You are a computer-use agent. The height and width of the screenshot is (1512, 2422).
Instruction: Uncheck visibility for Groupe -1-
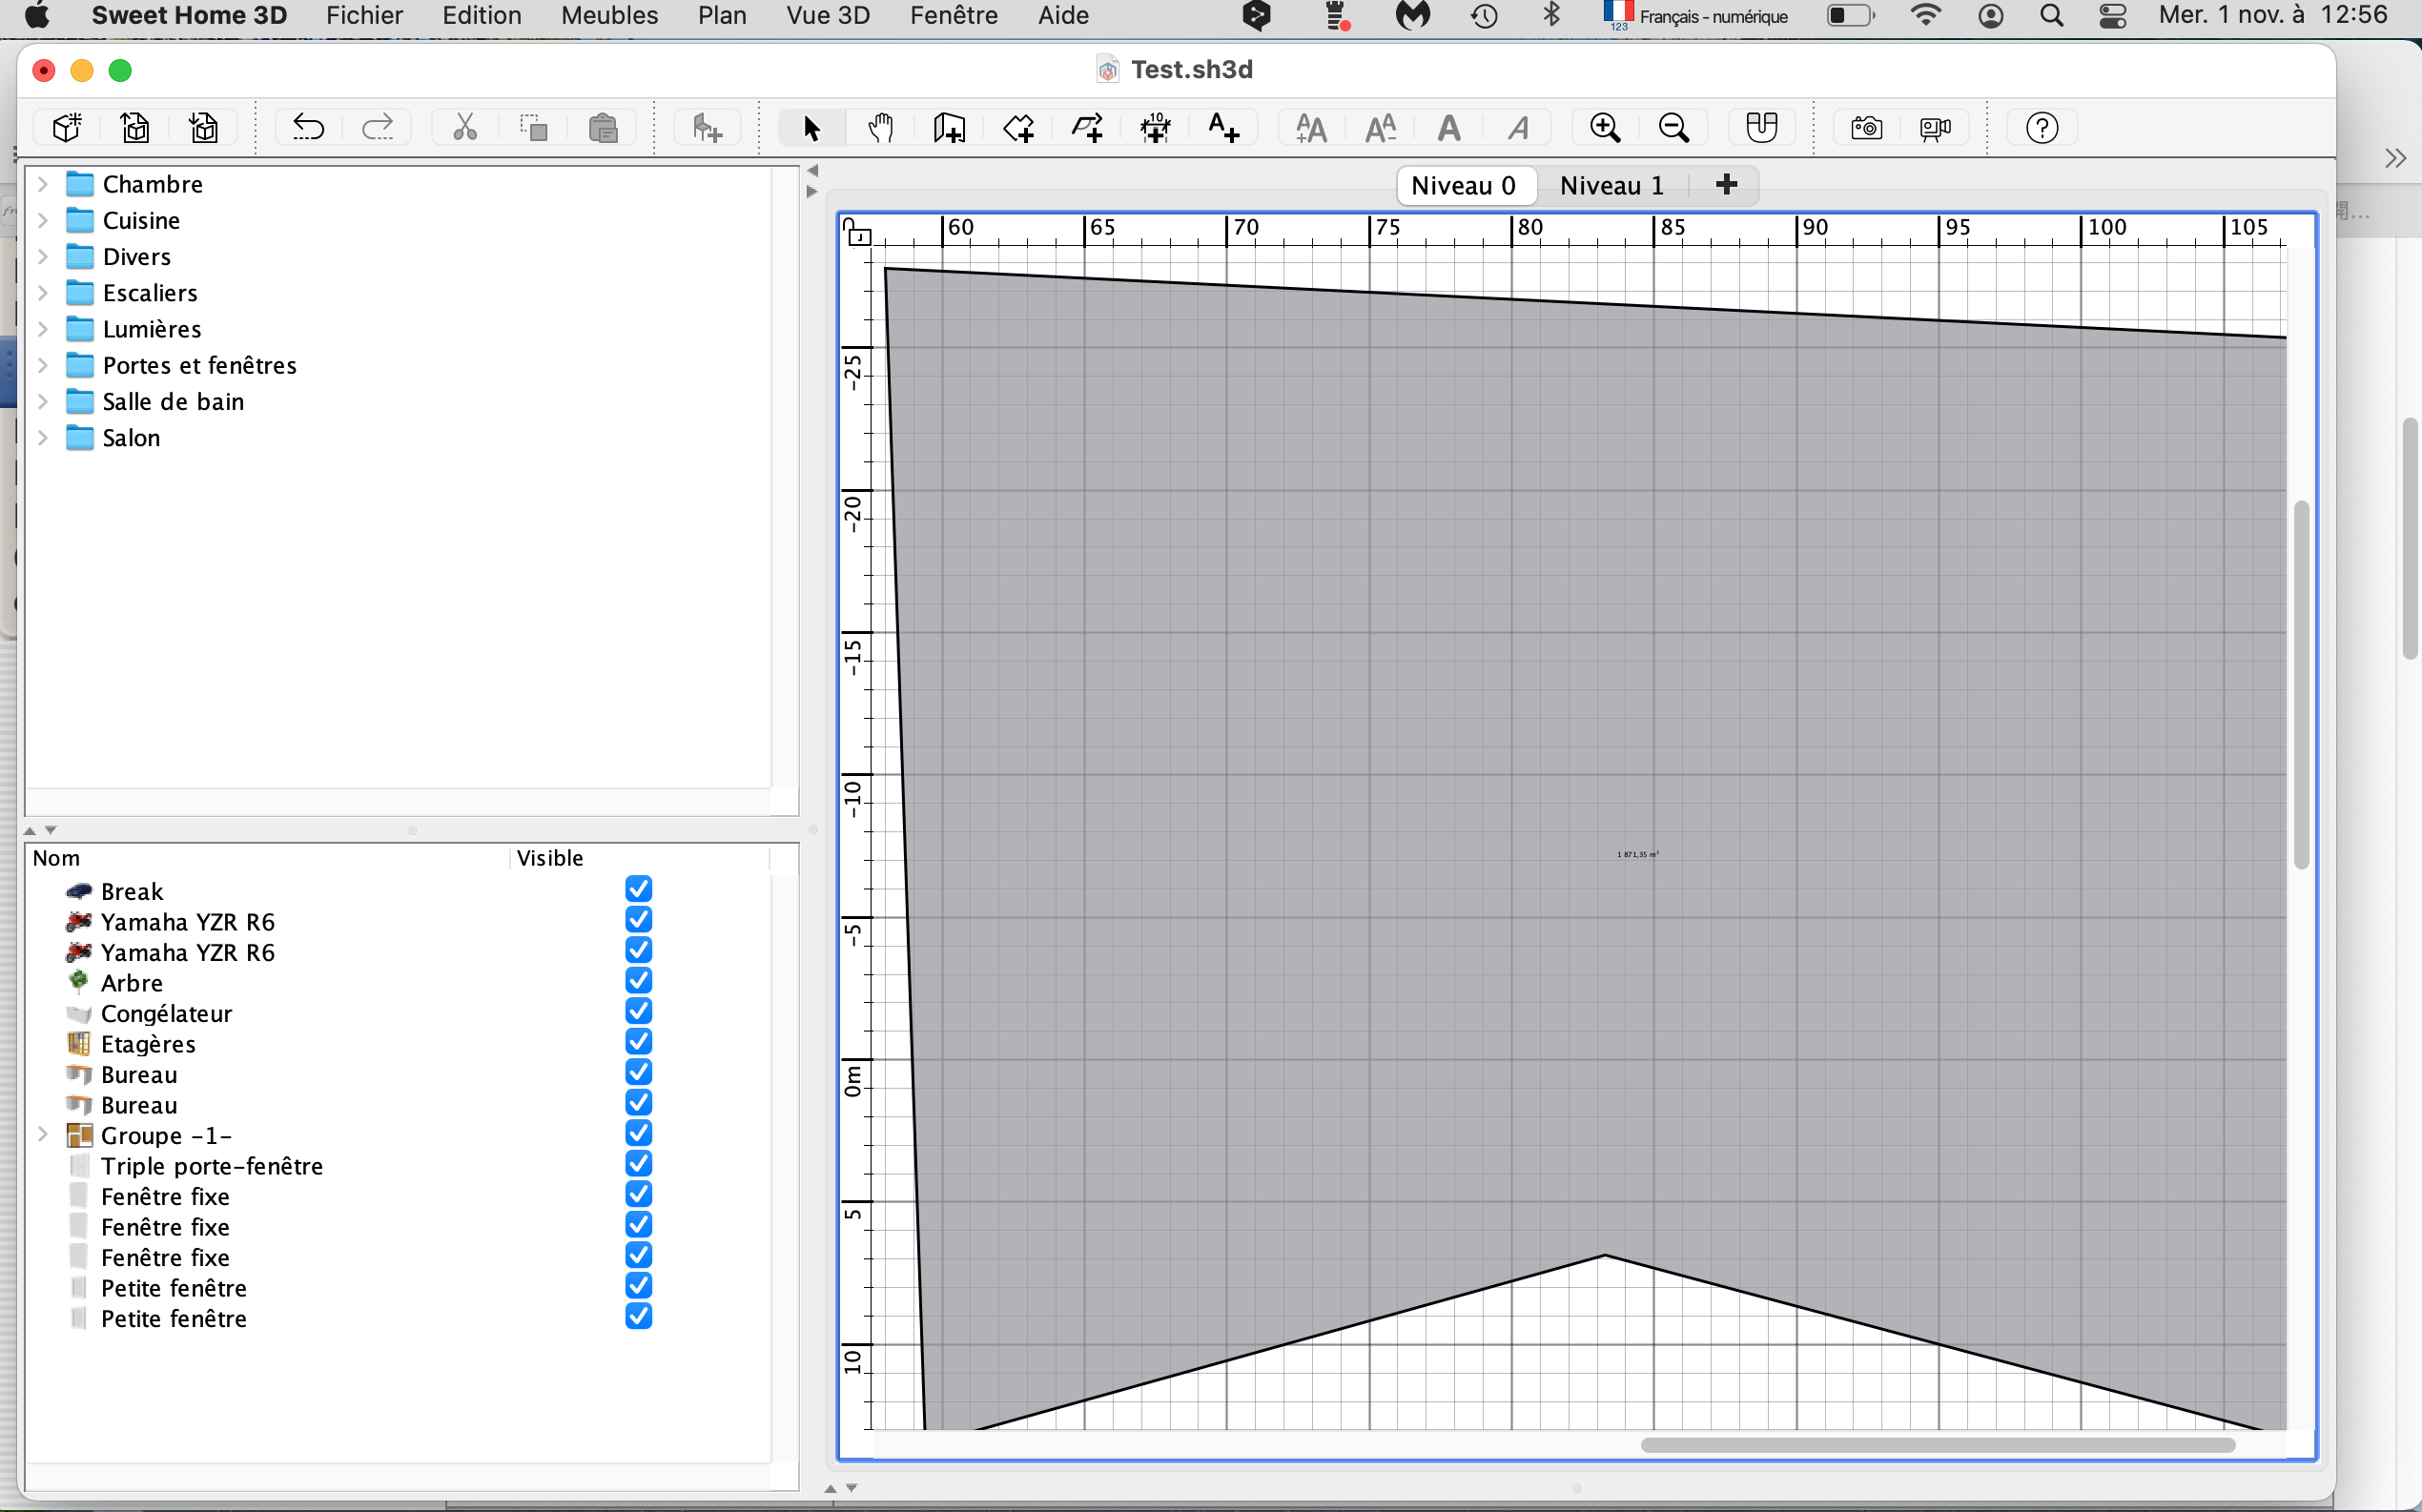[639, 1133]
